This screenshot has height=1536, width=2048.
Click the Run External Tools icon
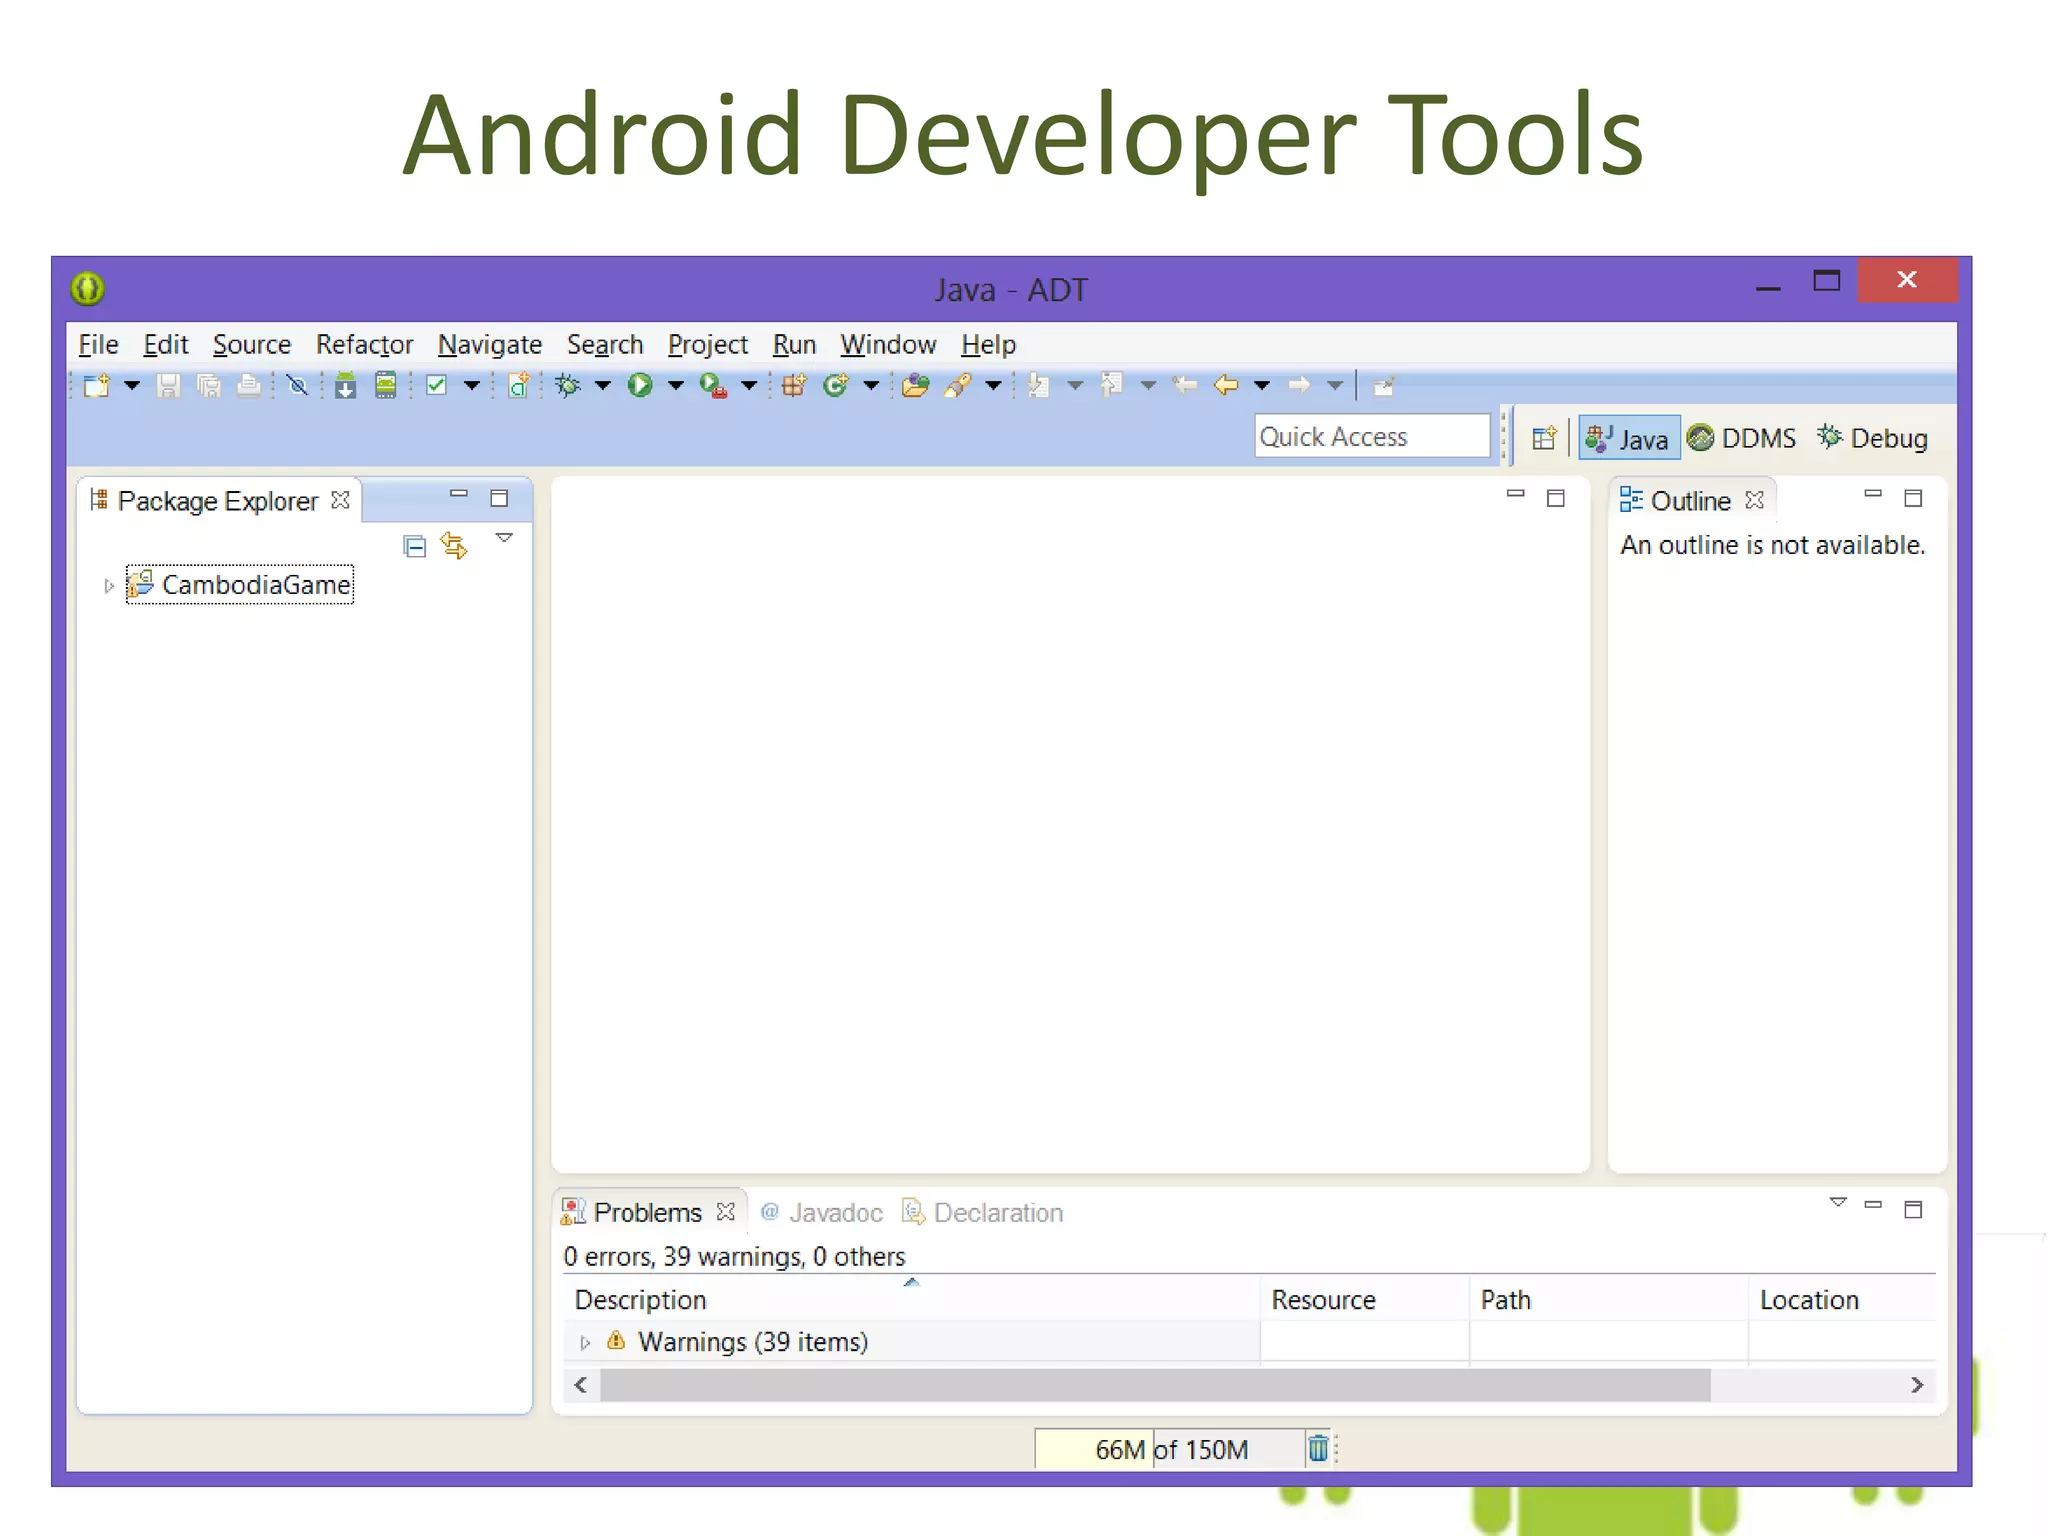coord(713,385)
